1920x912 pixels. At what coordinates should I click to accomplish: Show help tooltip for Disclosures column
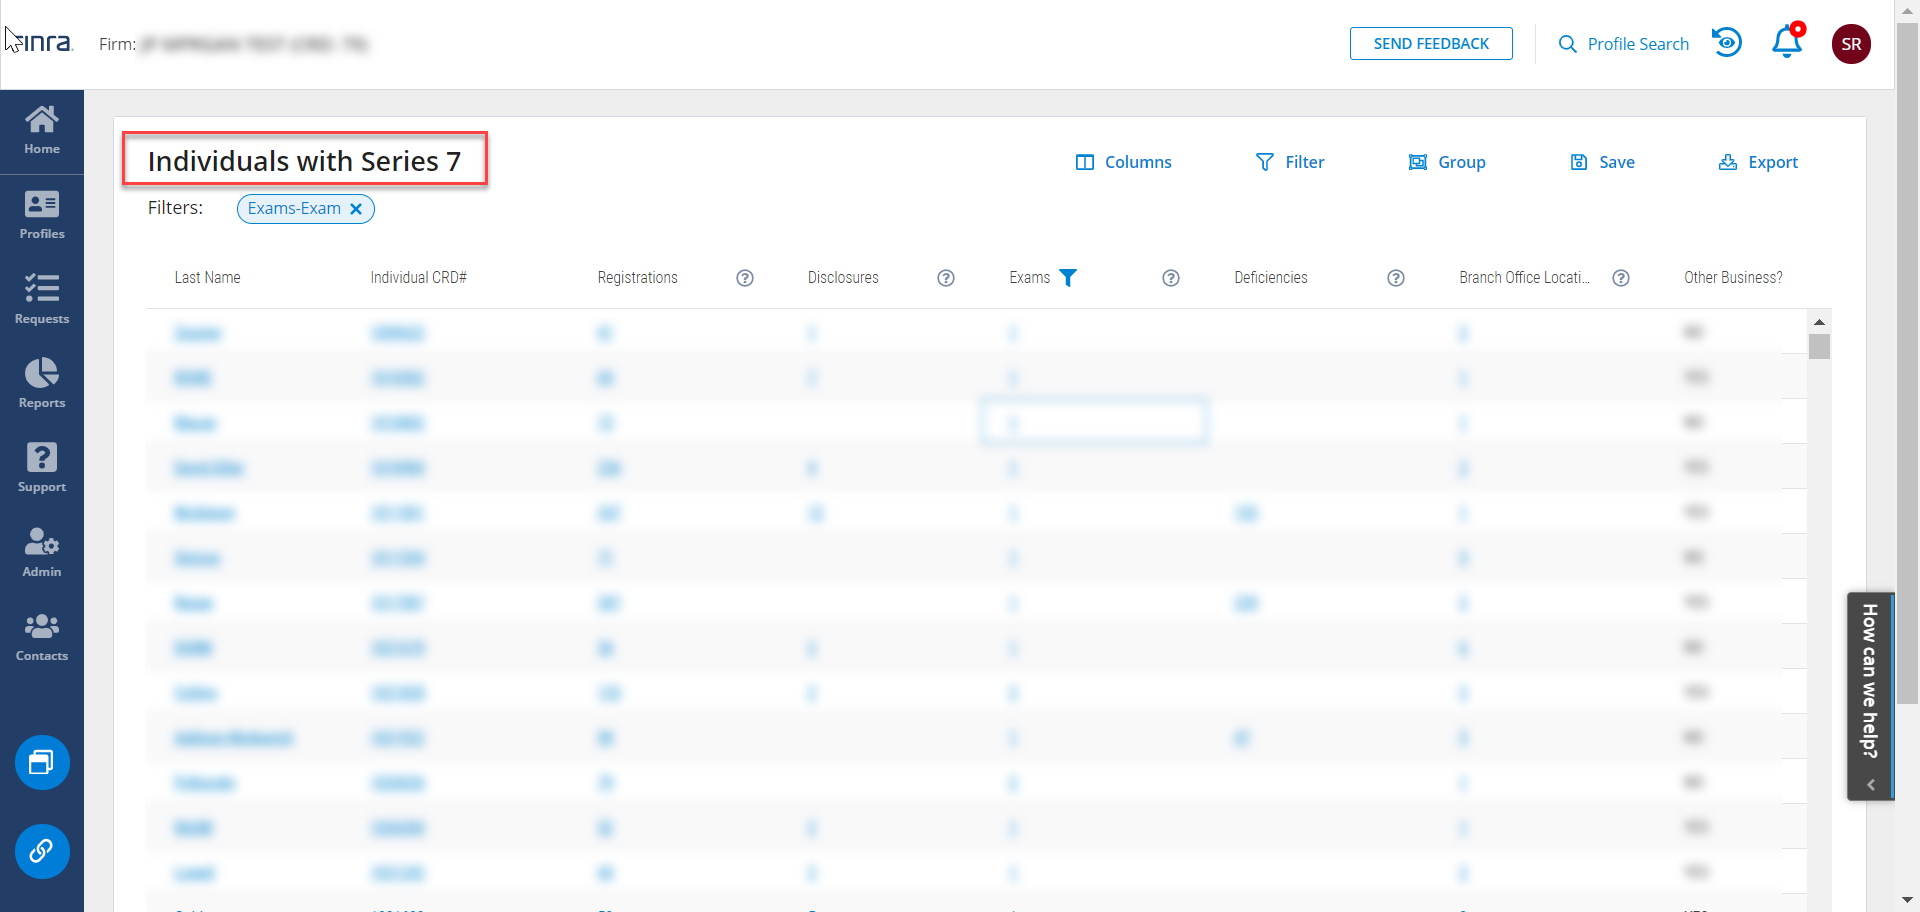coord(946,278)
